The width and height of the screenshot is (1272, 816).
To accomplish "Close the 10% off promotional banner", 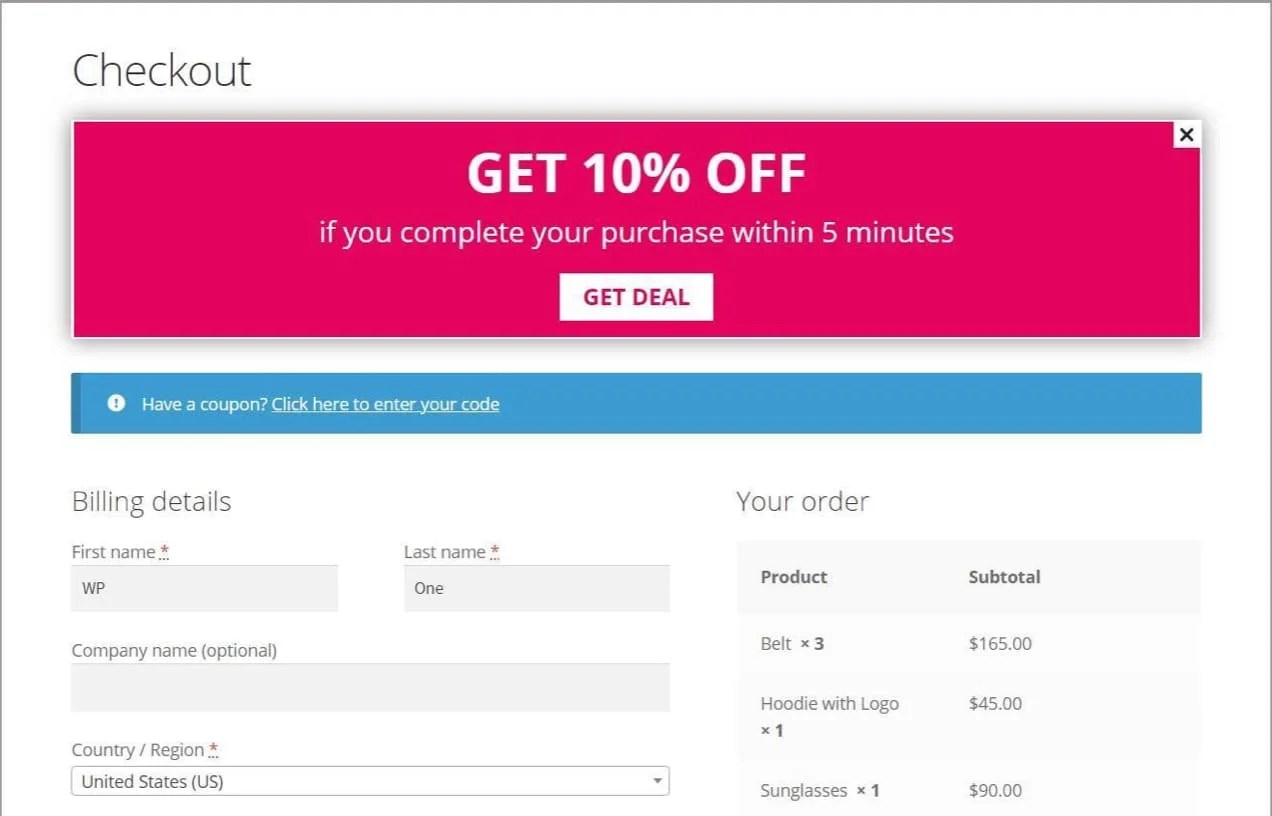I will tap(1186, 134).
